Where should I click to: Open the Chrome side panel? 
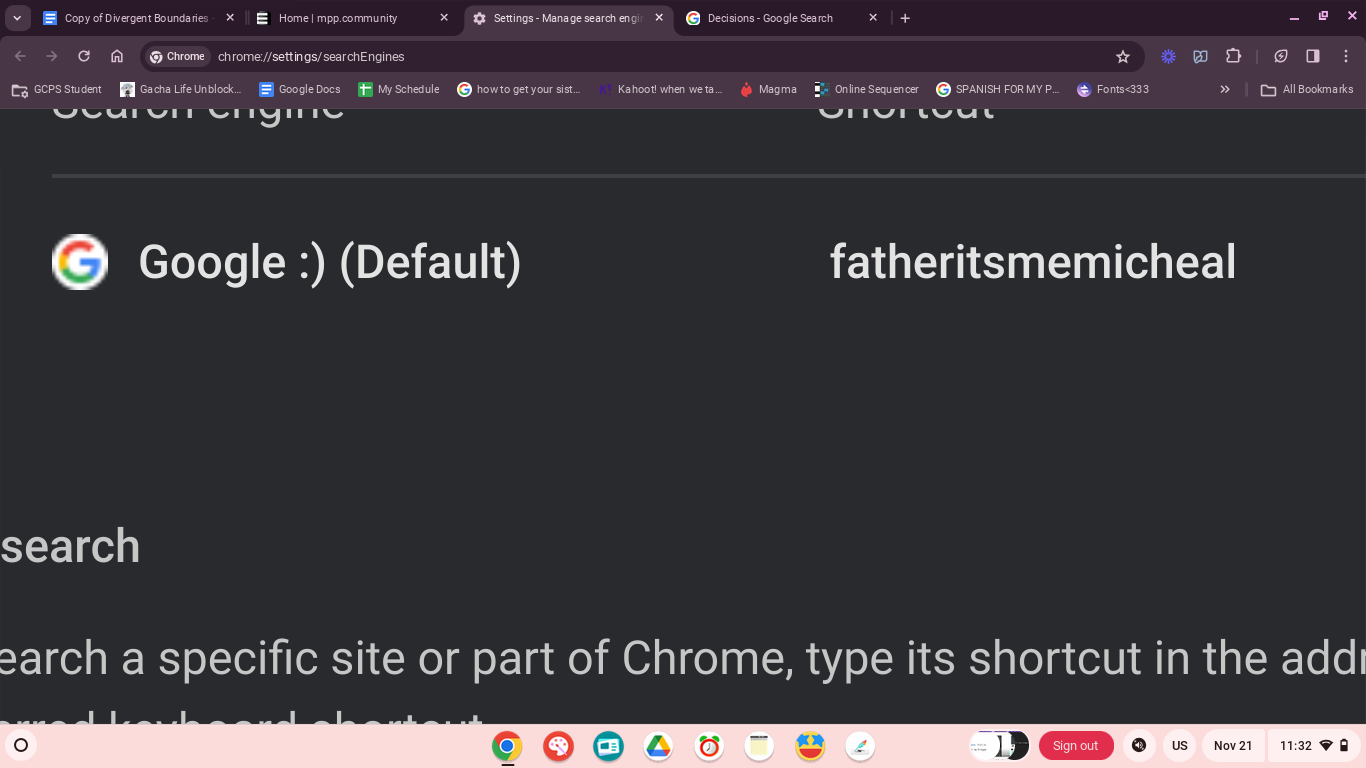(x=1313, y=56)
